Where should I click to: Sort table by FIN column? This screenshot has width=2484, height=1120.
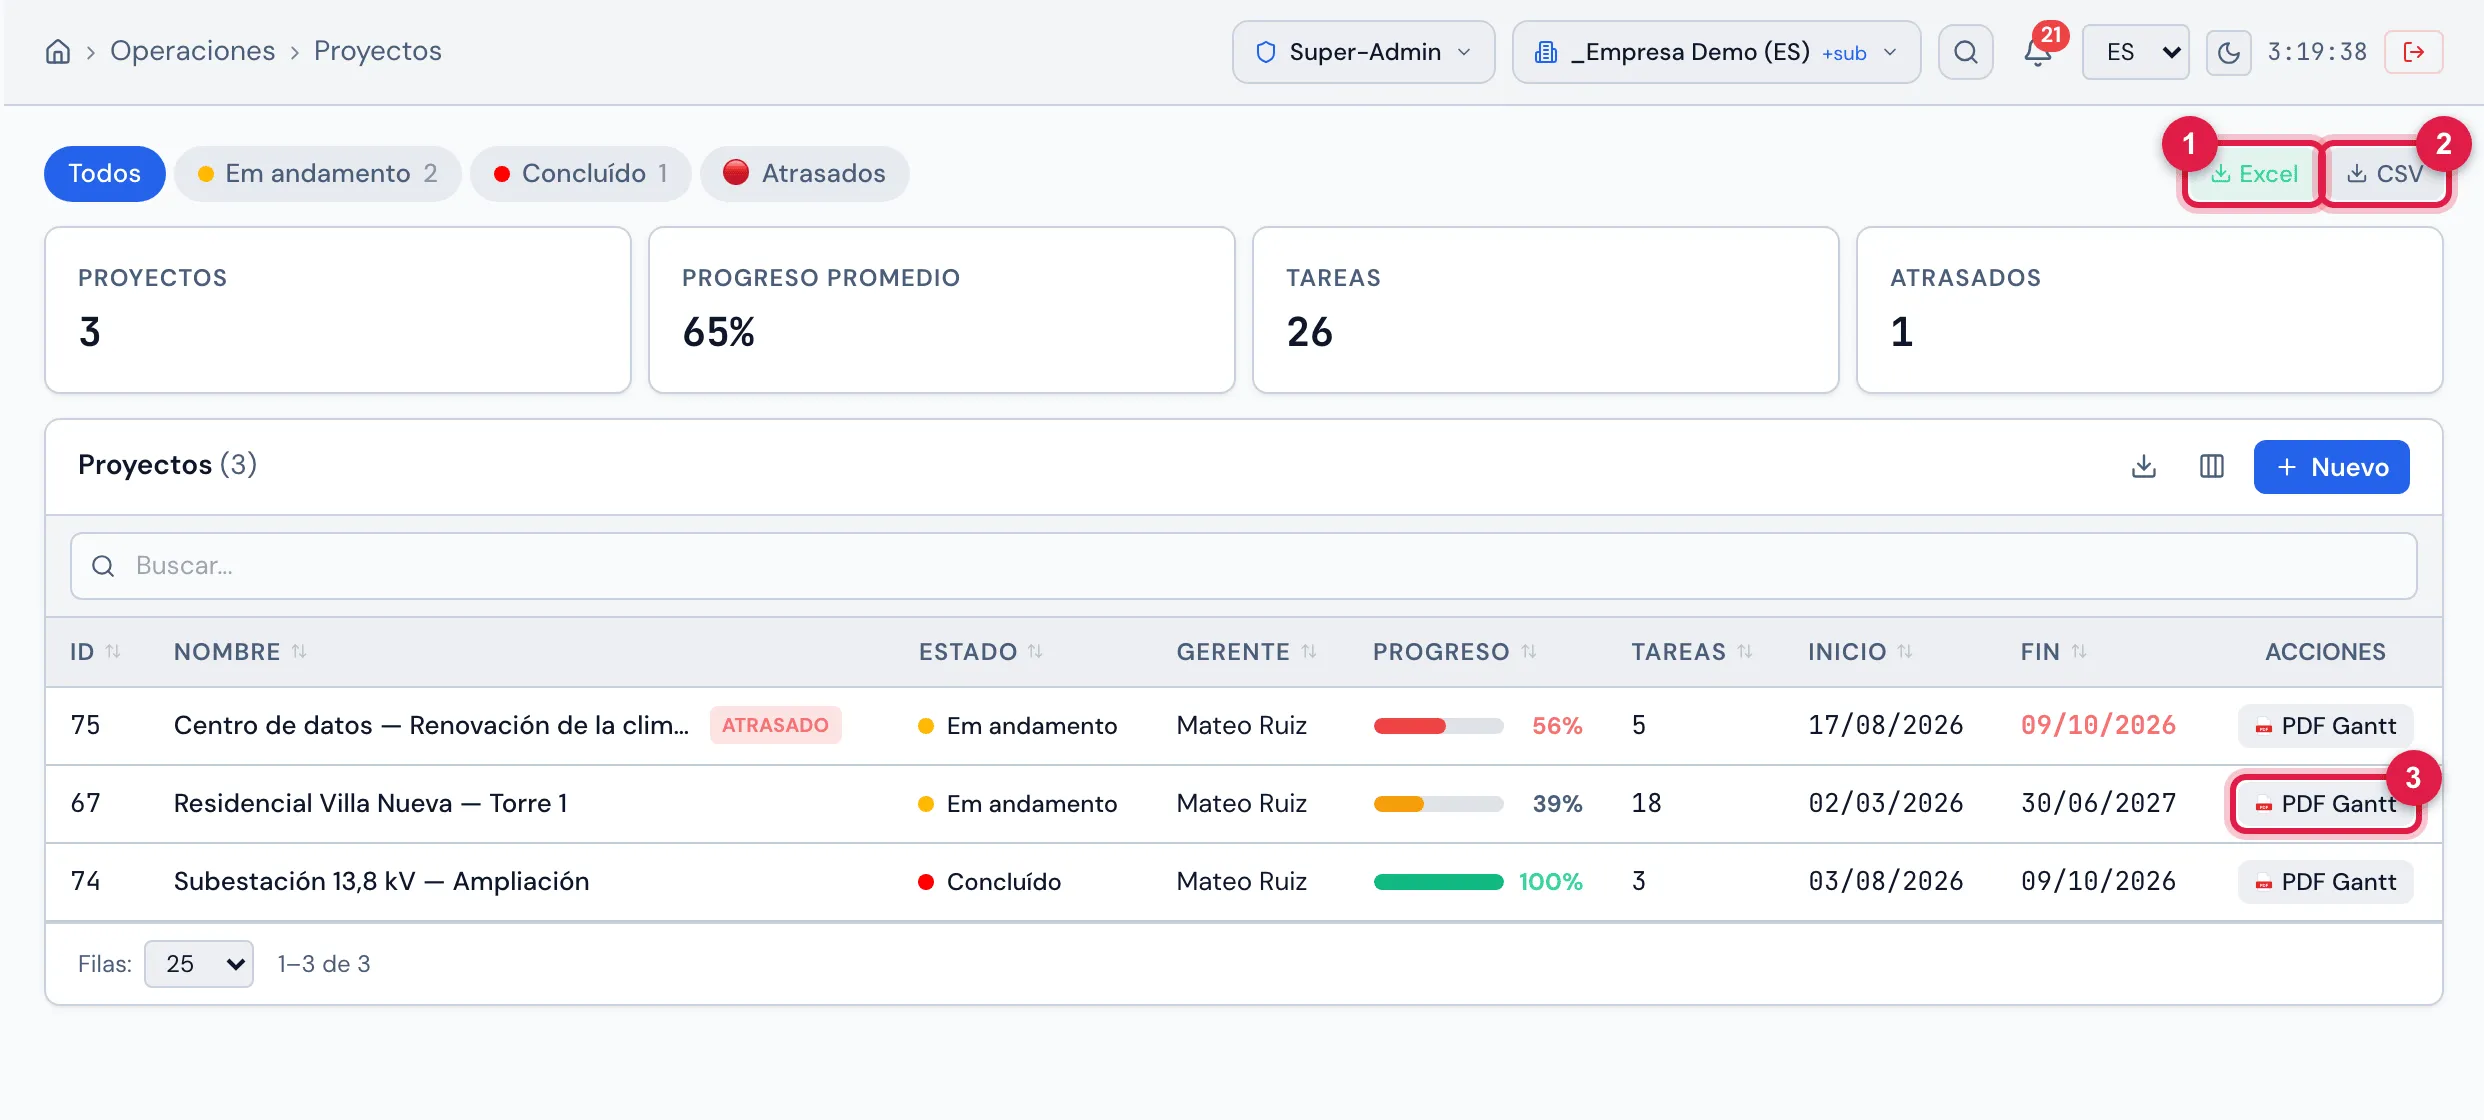2053,652
